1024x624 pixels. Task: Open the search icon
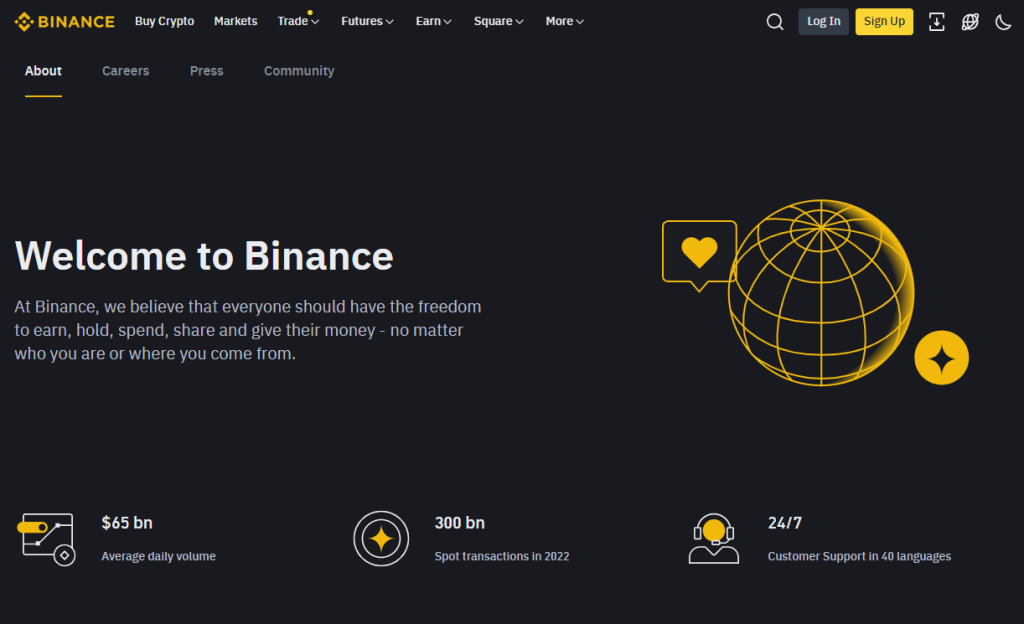click(775, 21)
